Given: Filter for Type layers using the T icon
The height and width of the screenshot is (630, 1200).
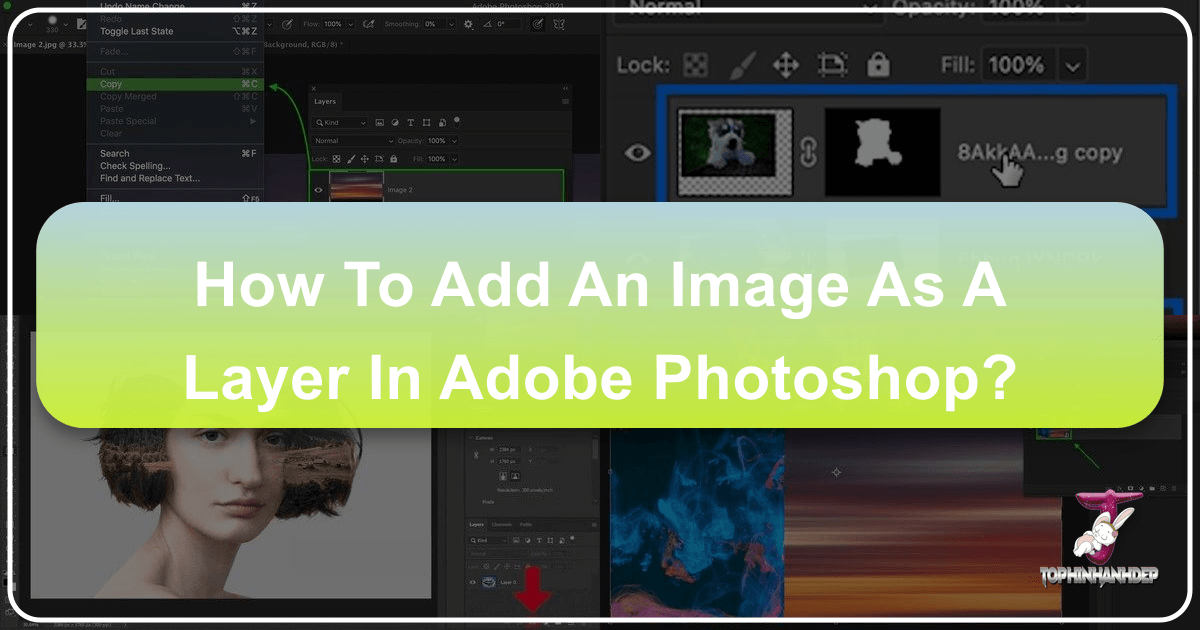Looking at the screenshot, I should point(411,123).
